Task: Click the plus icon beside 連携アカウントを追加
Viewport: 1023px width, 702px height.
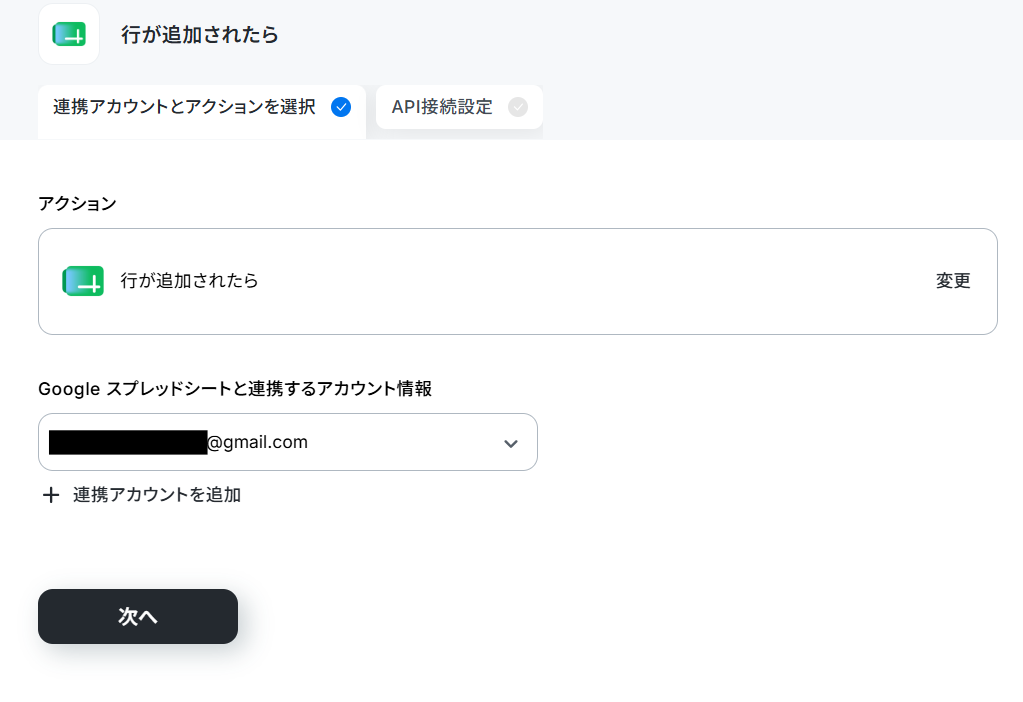Action: click(x=51, y=495)
